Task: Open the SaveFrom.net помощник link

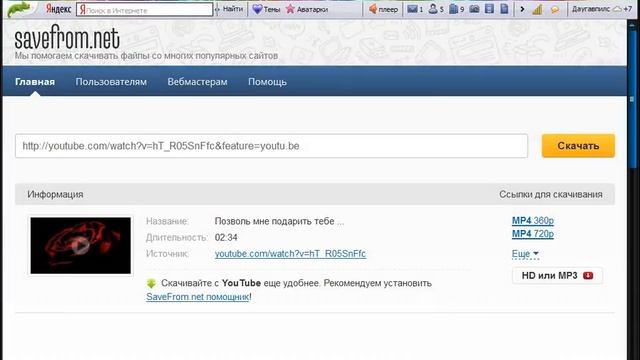Action: tap(198, 297)
